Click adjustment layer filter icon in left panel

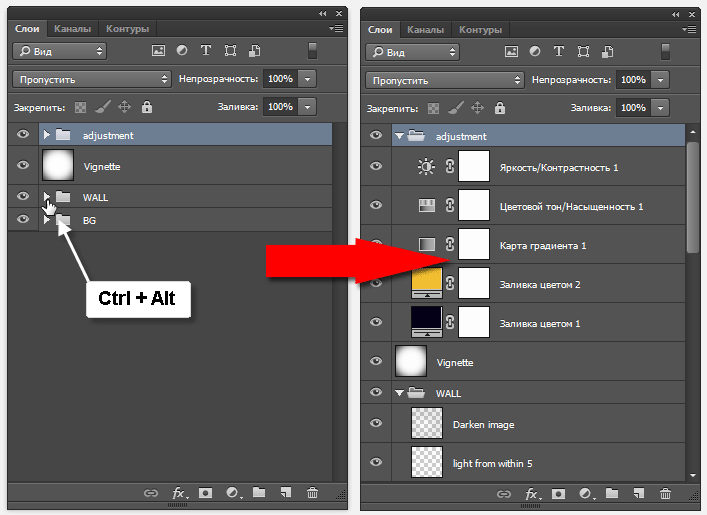[182, 51]
